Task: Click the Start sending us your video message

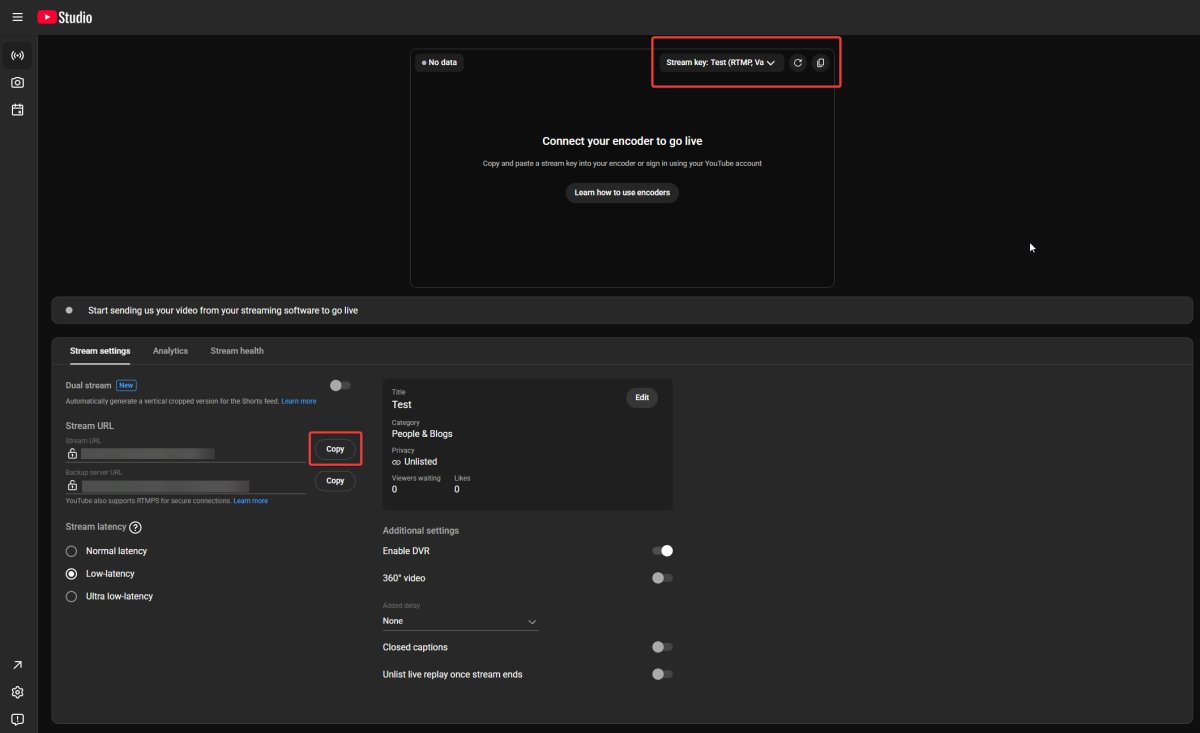Action: (223, 311)
